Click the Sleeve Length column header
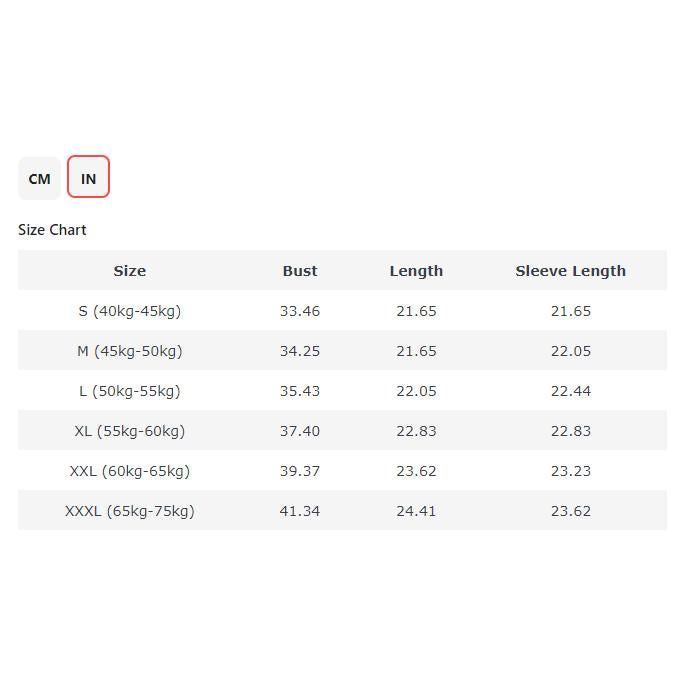 (x=570, y=271)
